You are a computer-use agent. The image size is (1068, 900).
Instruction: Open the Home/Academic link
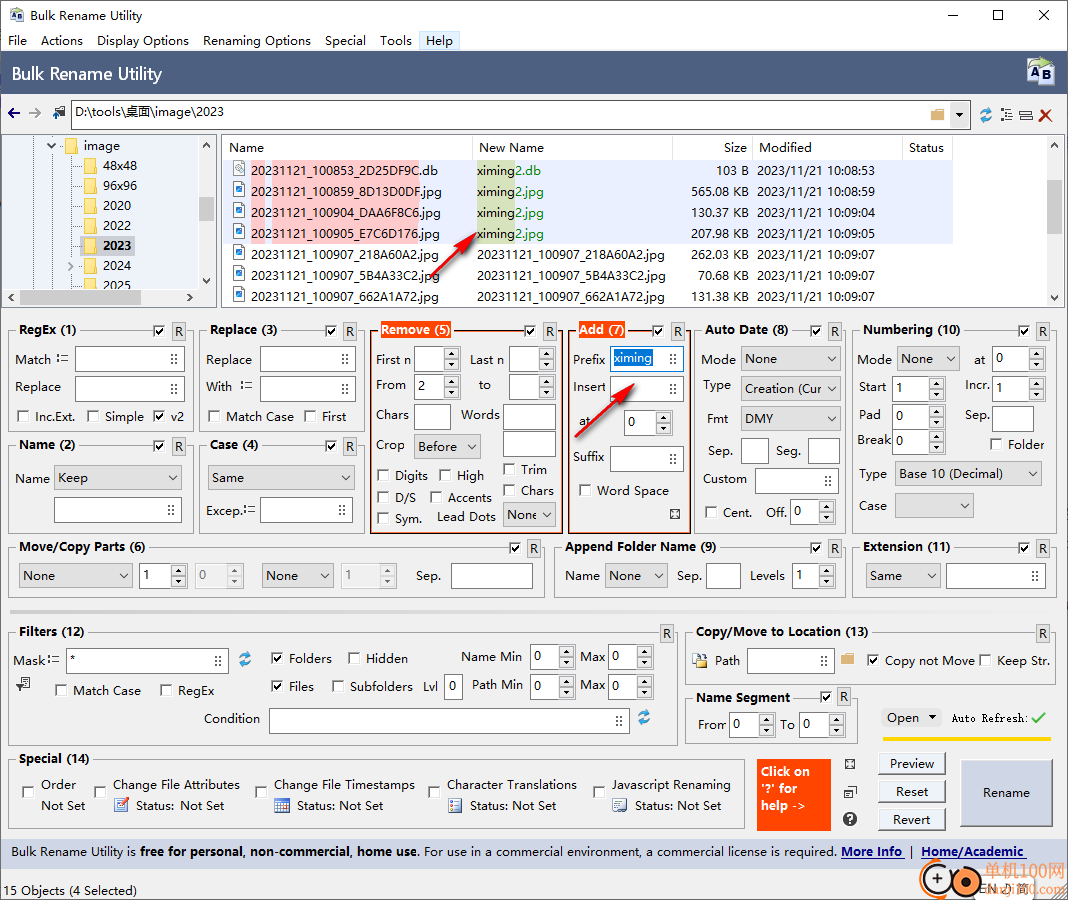click(972, 852)
